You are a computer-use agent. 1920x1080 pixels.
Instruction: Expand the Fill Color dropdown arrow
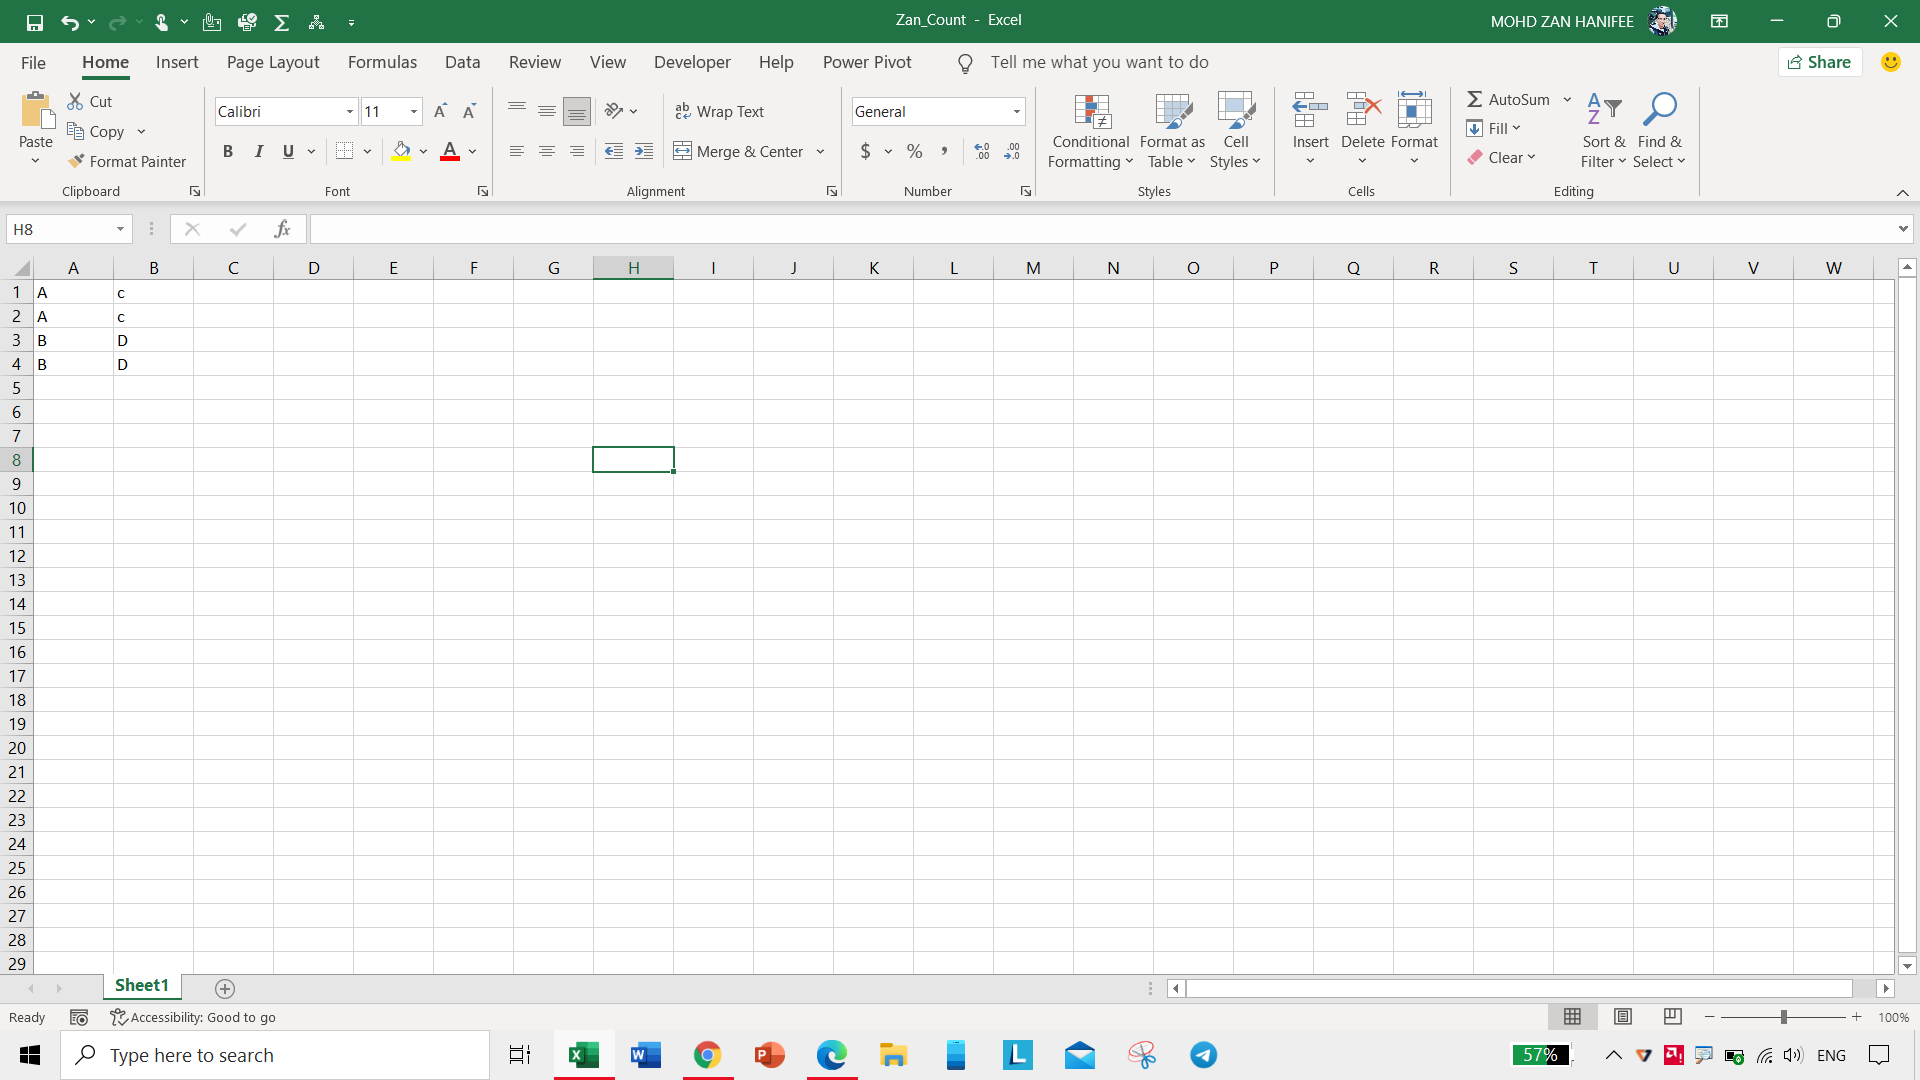(423, 151)
